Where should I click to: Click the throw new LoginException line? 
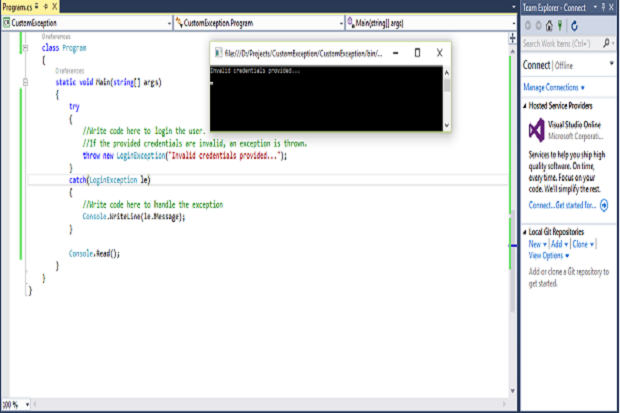point(185,155)
